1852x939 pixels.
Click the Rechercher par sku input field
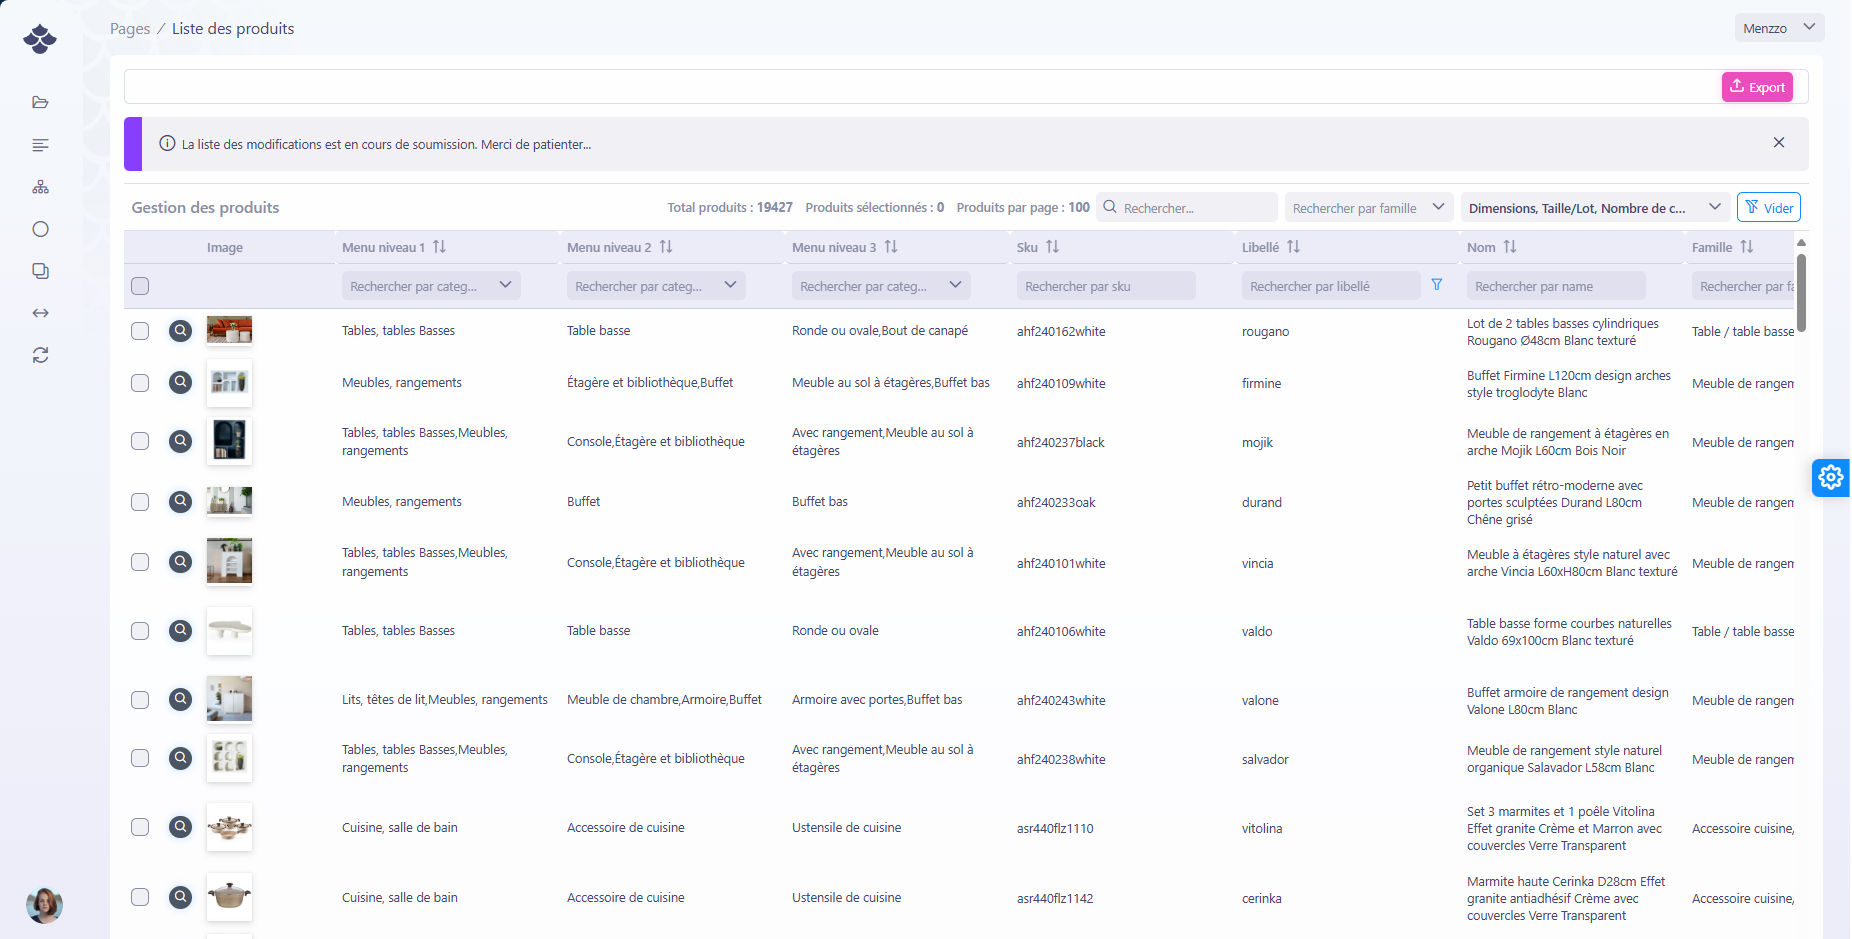click(1105, 286)
